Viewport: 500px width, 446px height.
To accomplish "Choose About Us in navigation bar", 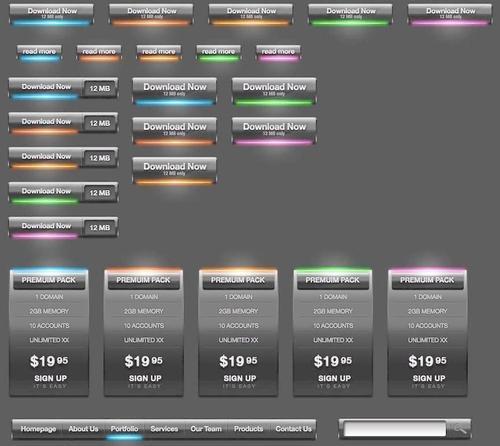I will pos(83,429).
